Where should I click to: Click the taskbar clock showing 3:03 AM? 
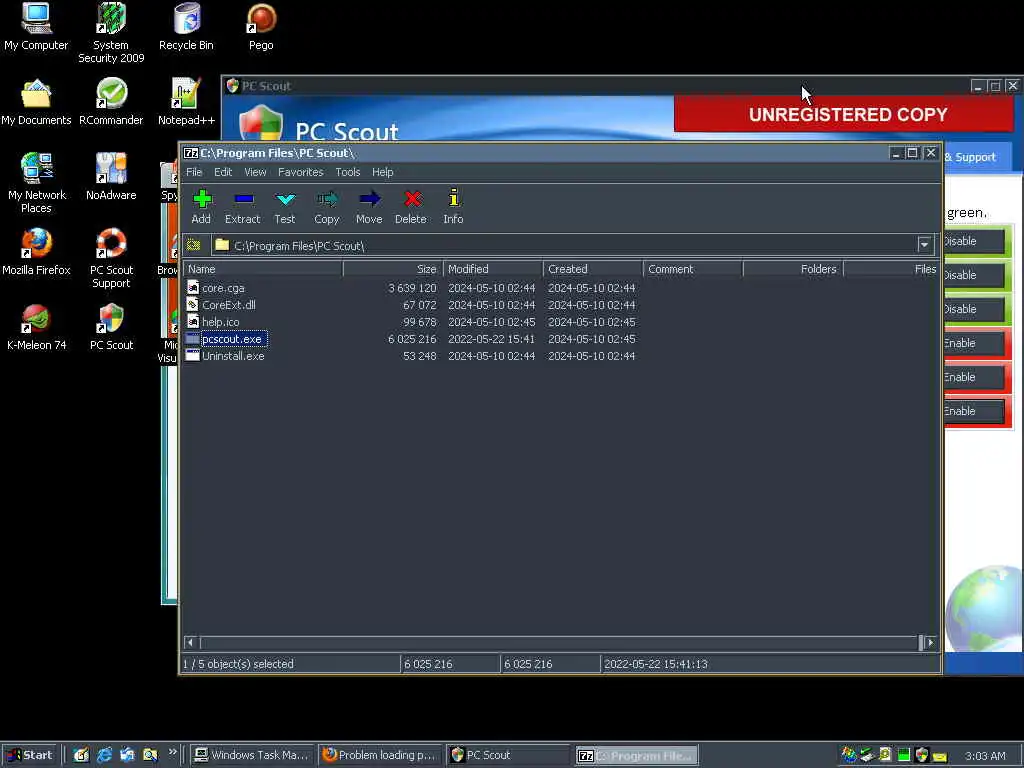(985, 756)
